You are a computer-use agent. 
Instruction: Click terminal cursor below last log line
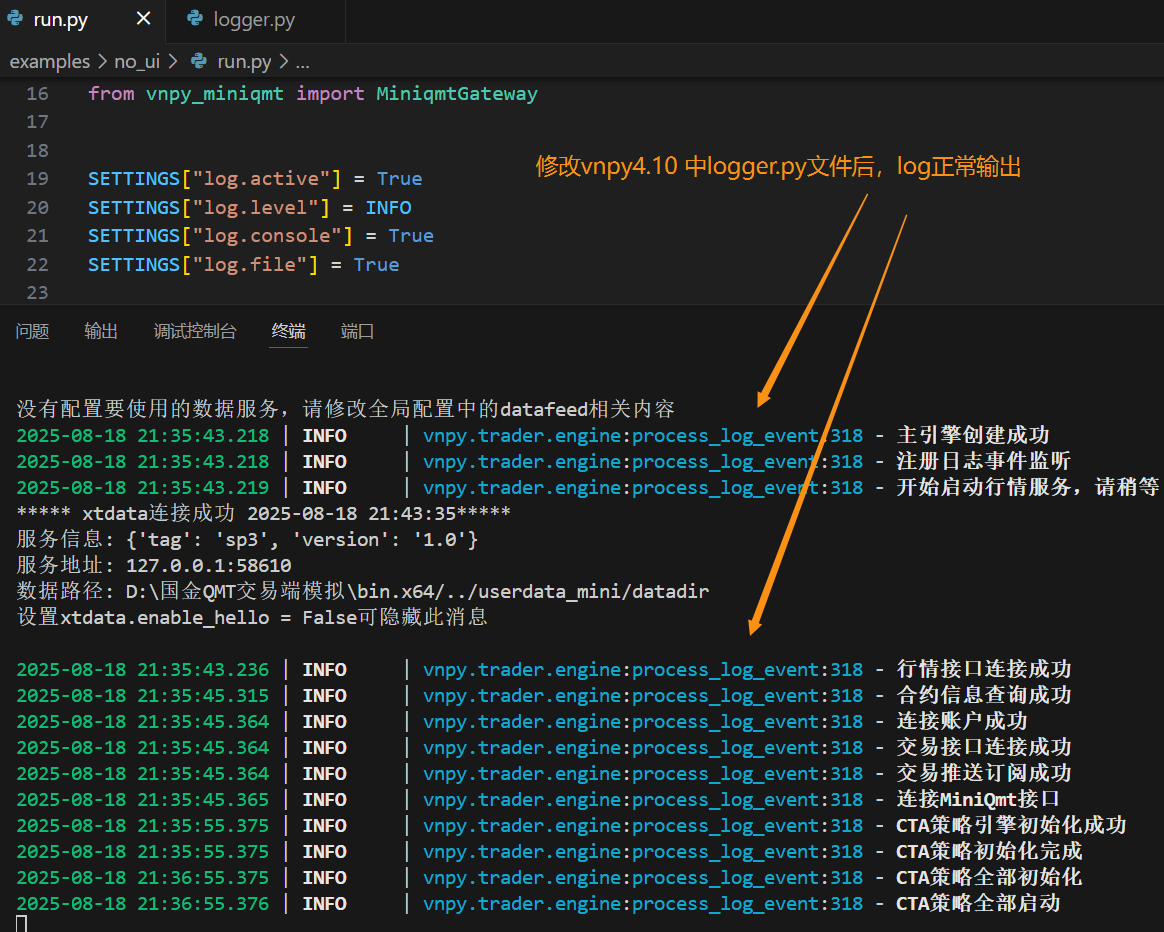(22, 924)
